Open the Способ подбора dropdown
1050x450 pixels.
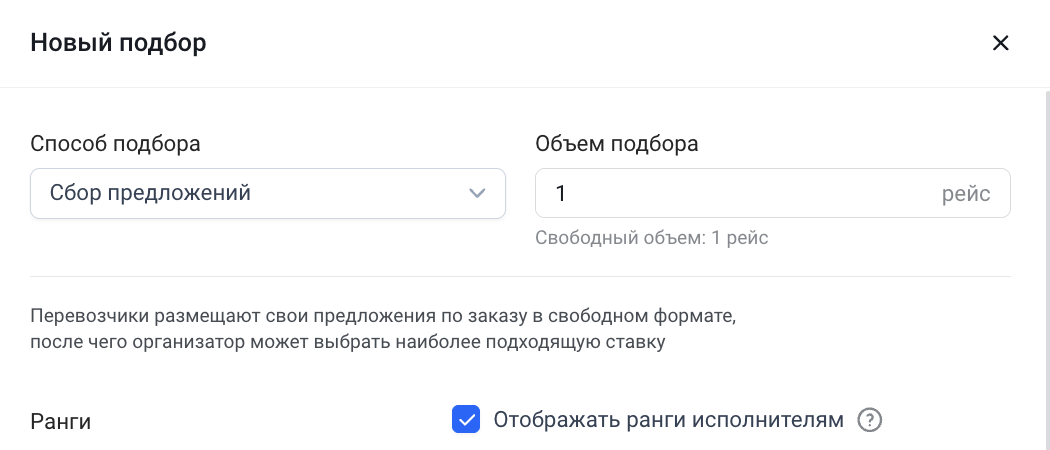268,194
